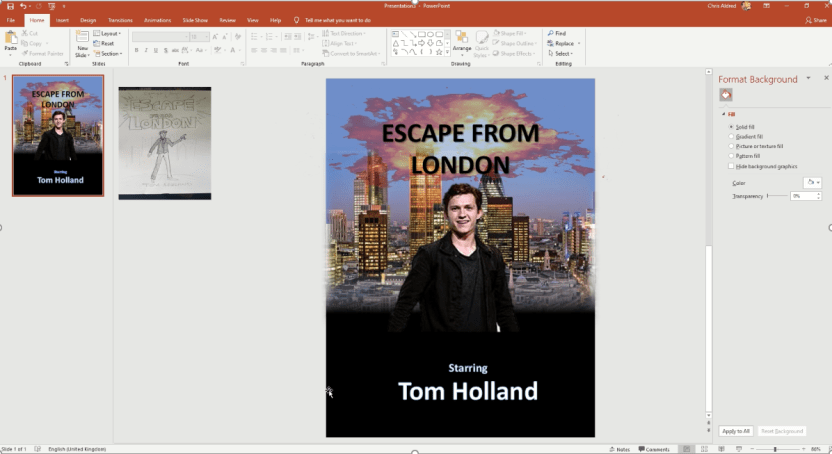The width and height of the screenshot is (832, 454).
Task: Select the Solid fill radio button
Action: pos(732,127)
